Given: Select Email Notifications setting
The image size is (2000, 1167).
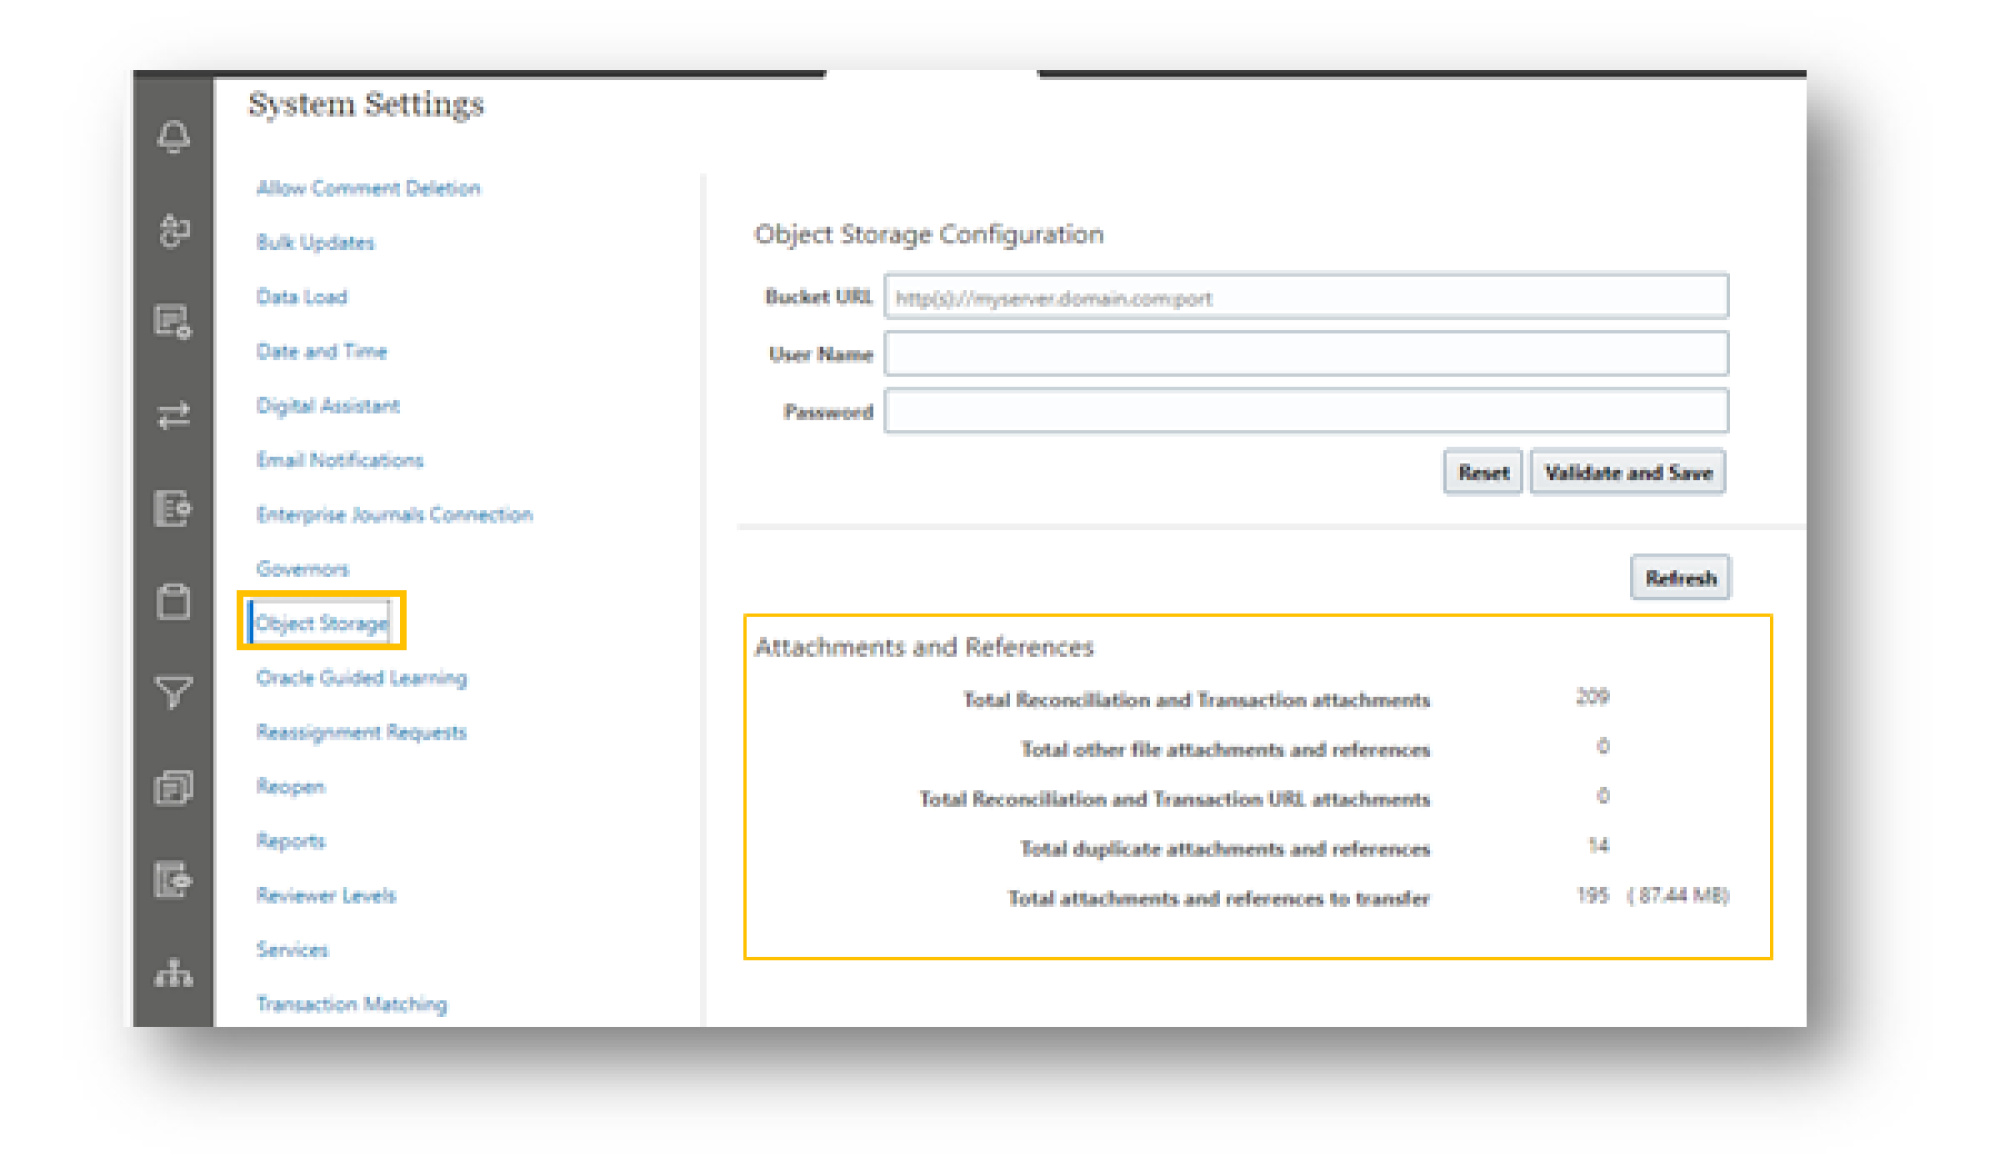Looking at the screenshot, I should click(340, 460).
